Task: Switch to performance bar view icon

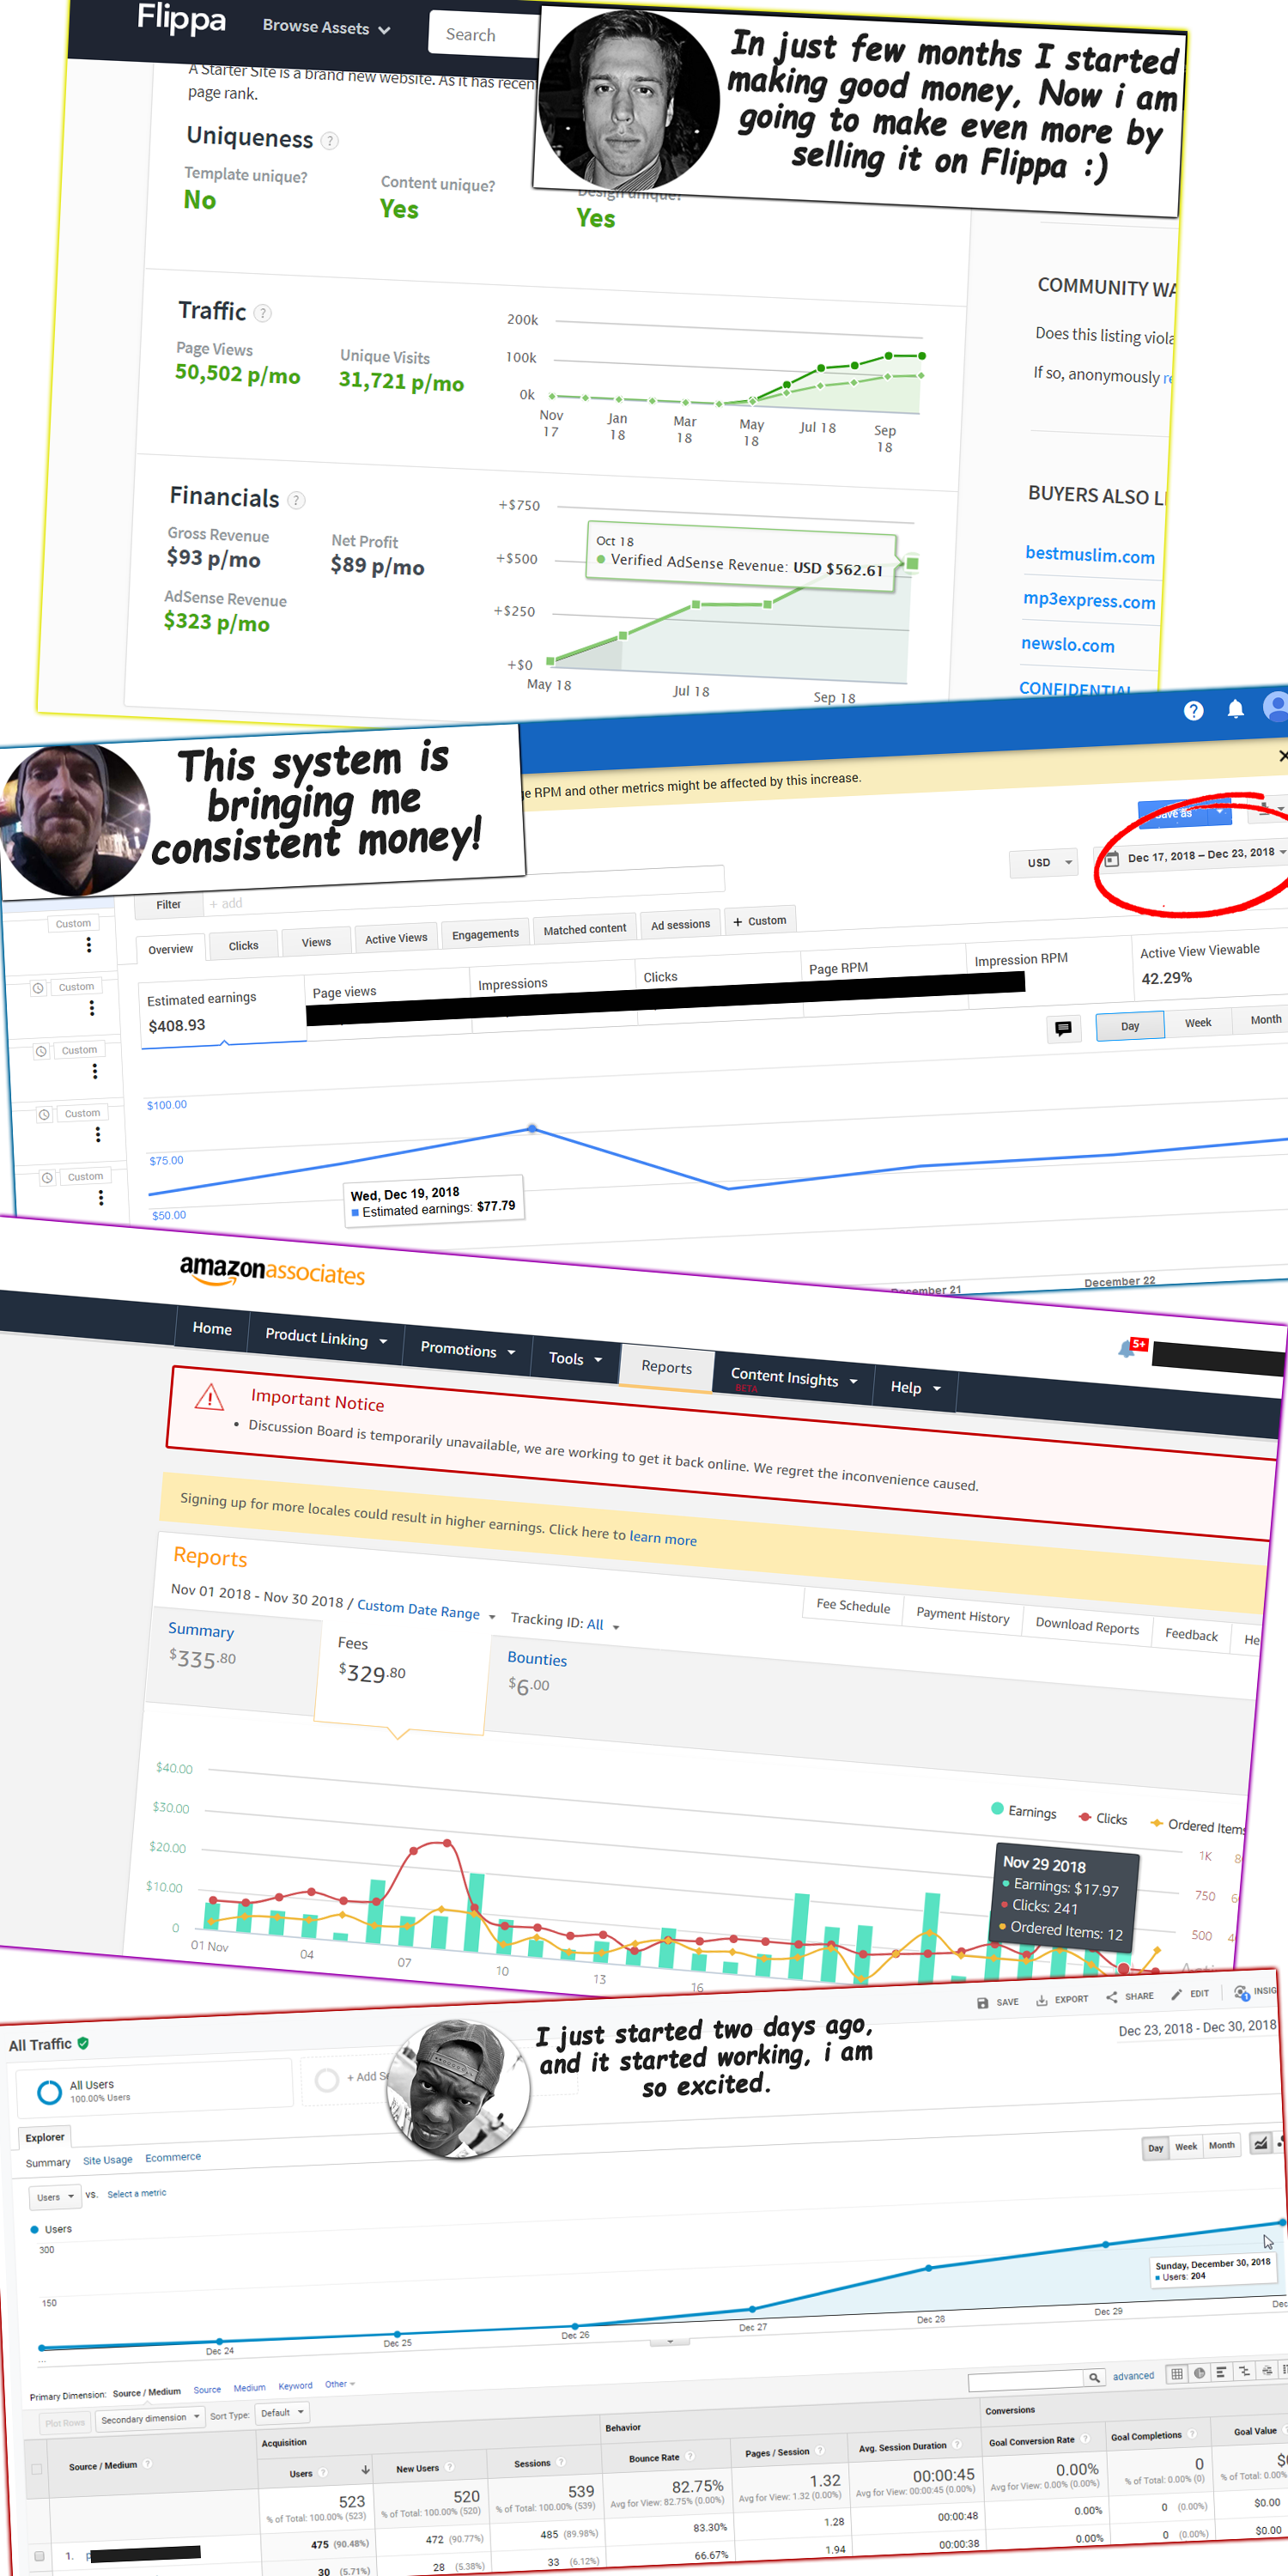Action: click(1221, 2371)
